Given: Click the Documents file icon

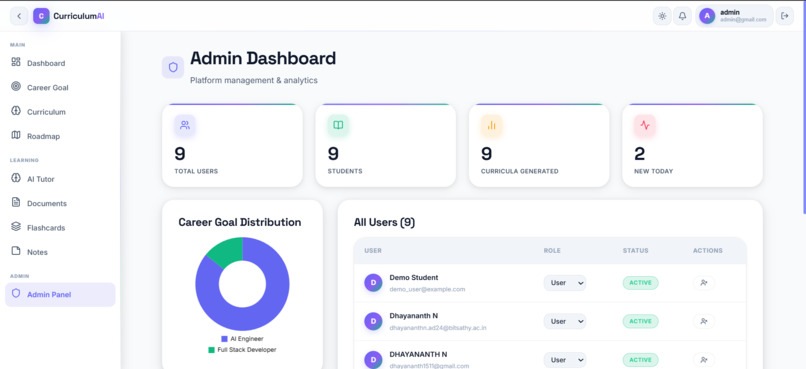Looking at the screenshot, I should point(16,202).
